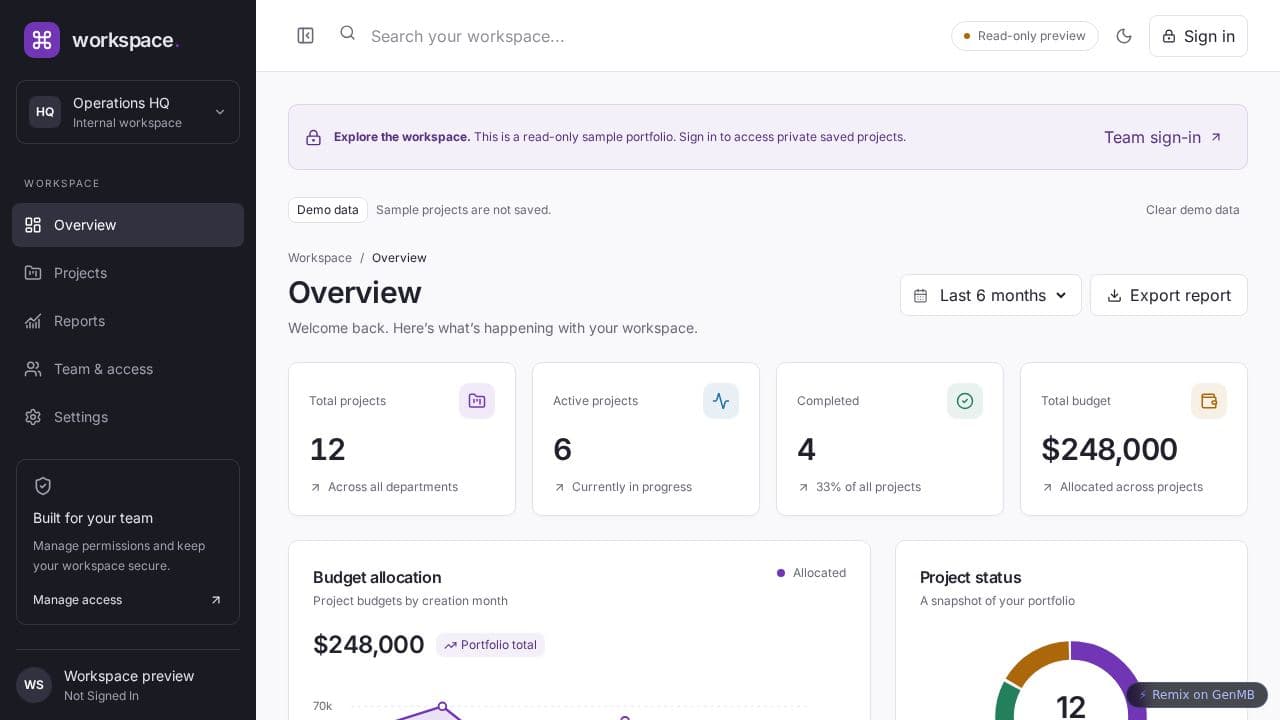Click the HQ workspace avatar
Image resolution: width=1280 pixels, height=720 pixels.
point(45,112)
